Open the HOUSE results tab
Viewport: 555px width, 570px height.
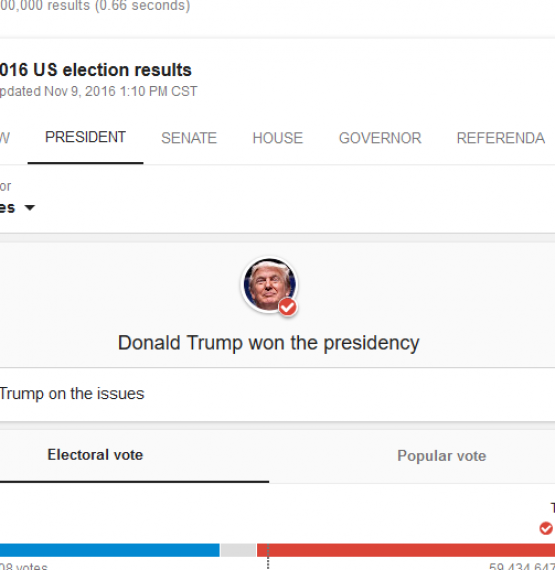(x=278, y=138)
